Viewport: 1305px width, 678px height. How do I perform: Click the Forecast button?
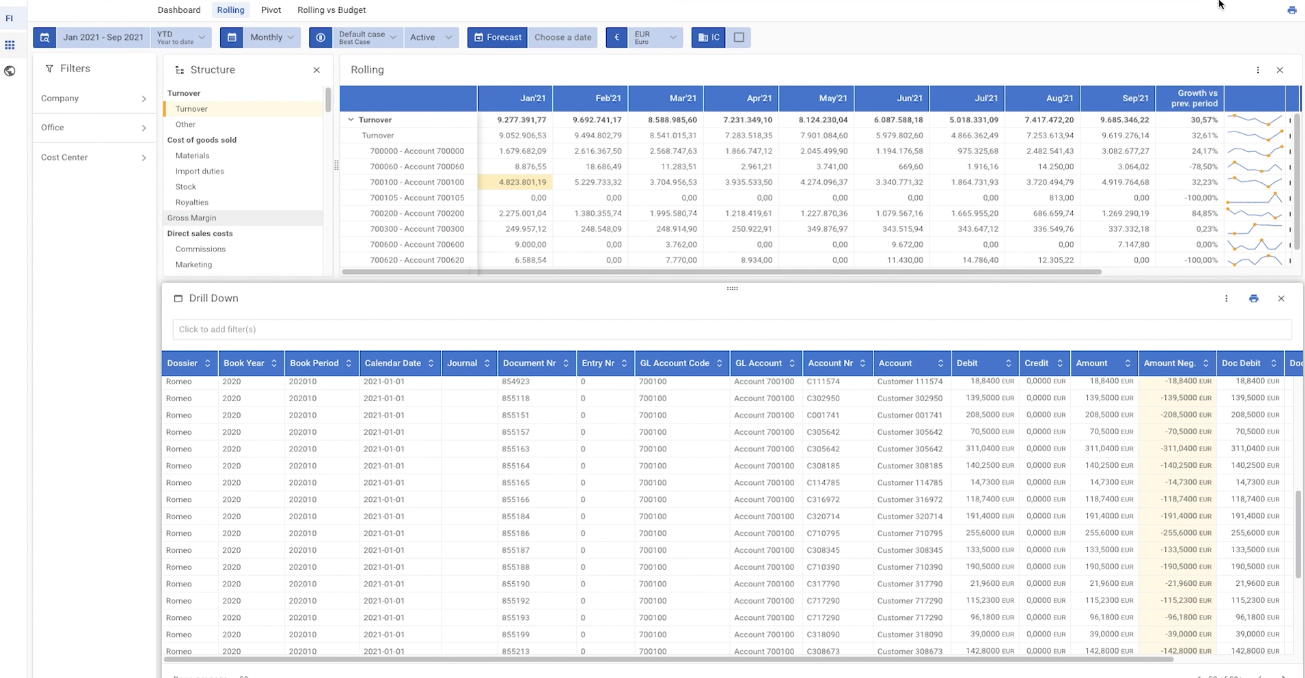[x=497, y=38]
